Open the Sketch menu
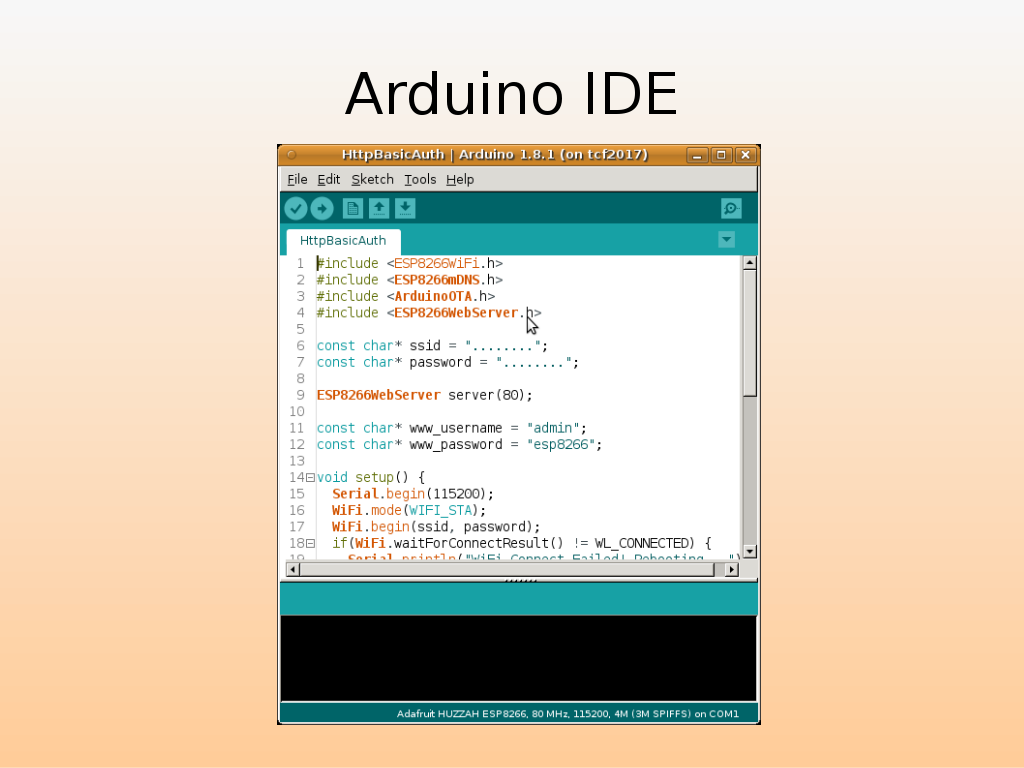 point(372,179)
